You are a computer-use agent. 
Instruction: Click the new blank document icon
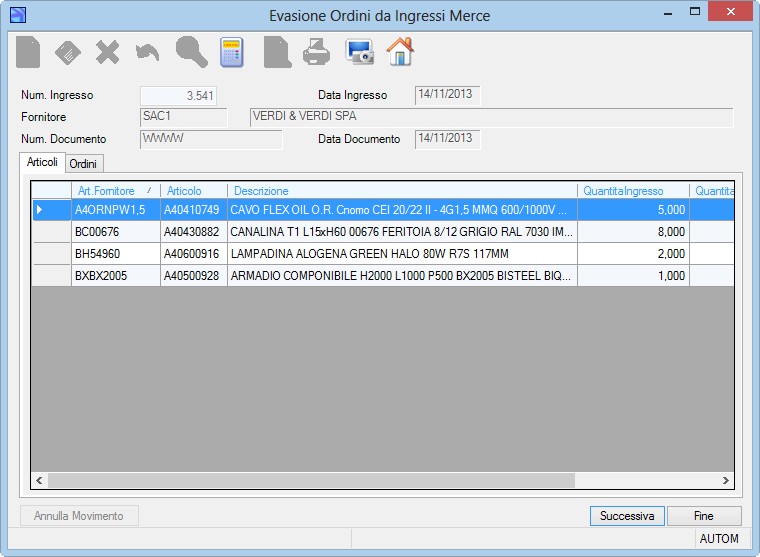(28, 52)
